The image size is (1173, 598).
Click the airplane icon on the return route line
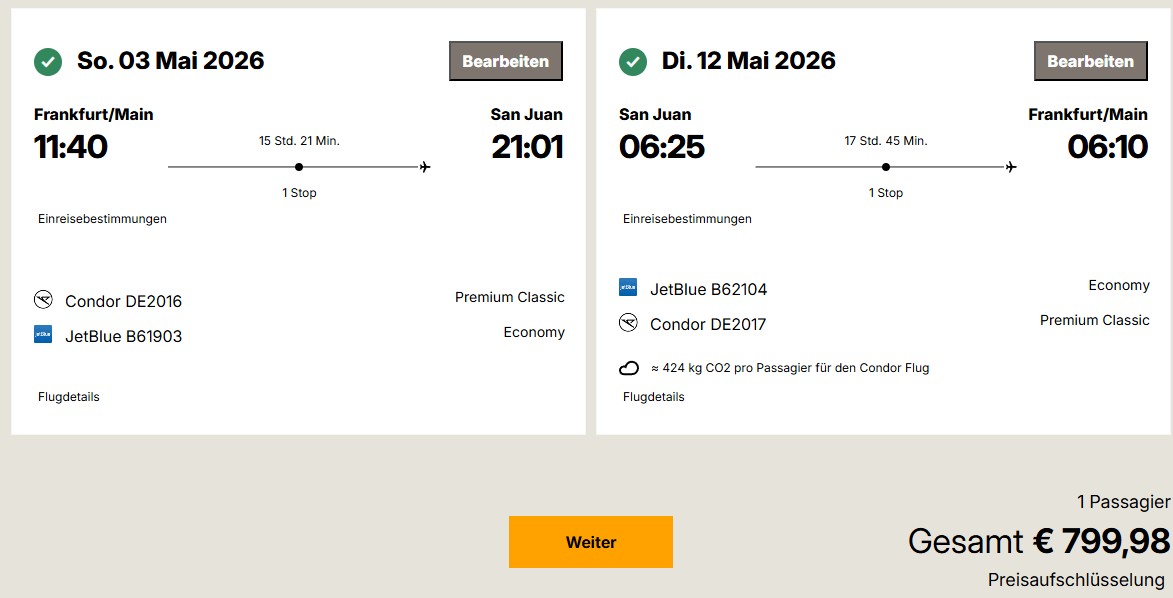(x=1011, y=167)
